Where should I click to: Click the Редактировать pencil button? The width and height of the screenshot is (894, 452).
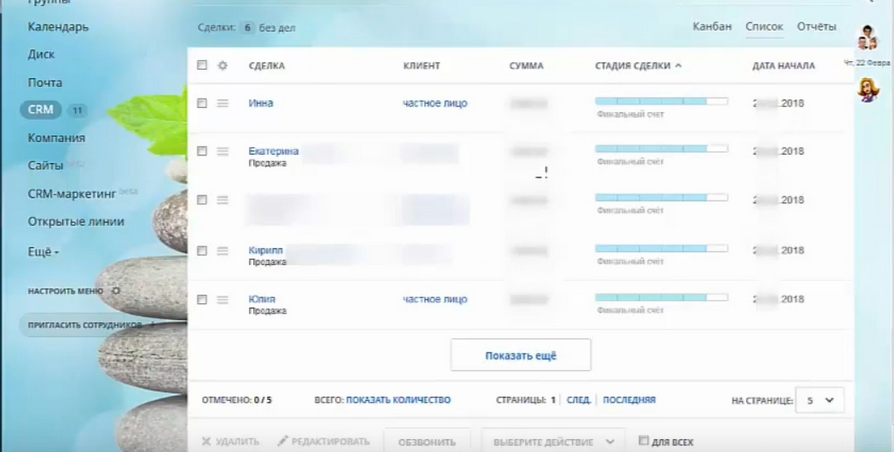(x=324, y=442)
